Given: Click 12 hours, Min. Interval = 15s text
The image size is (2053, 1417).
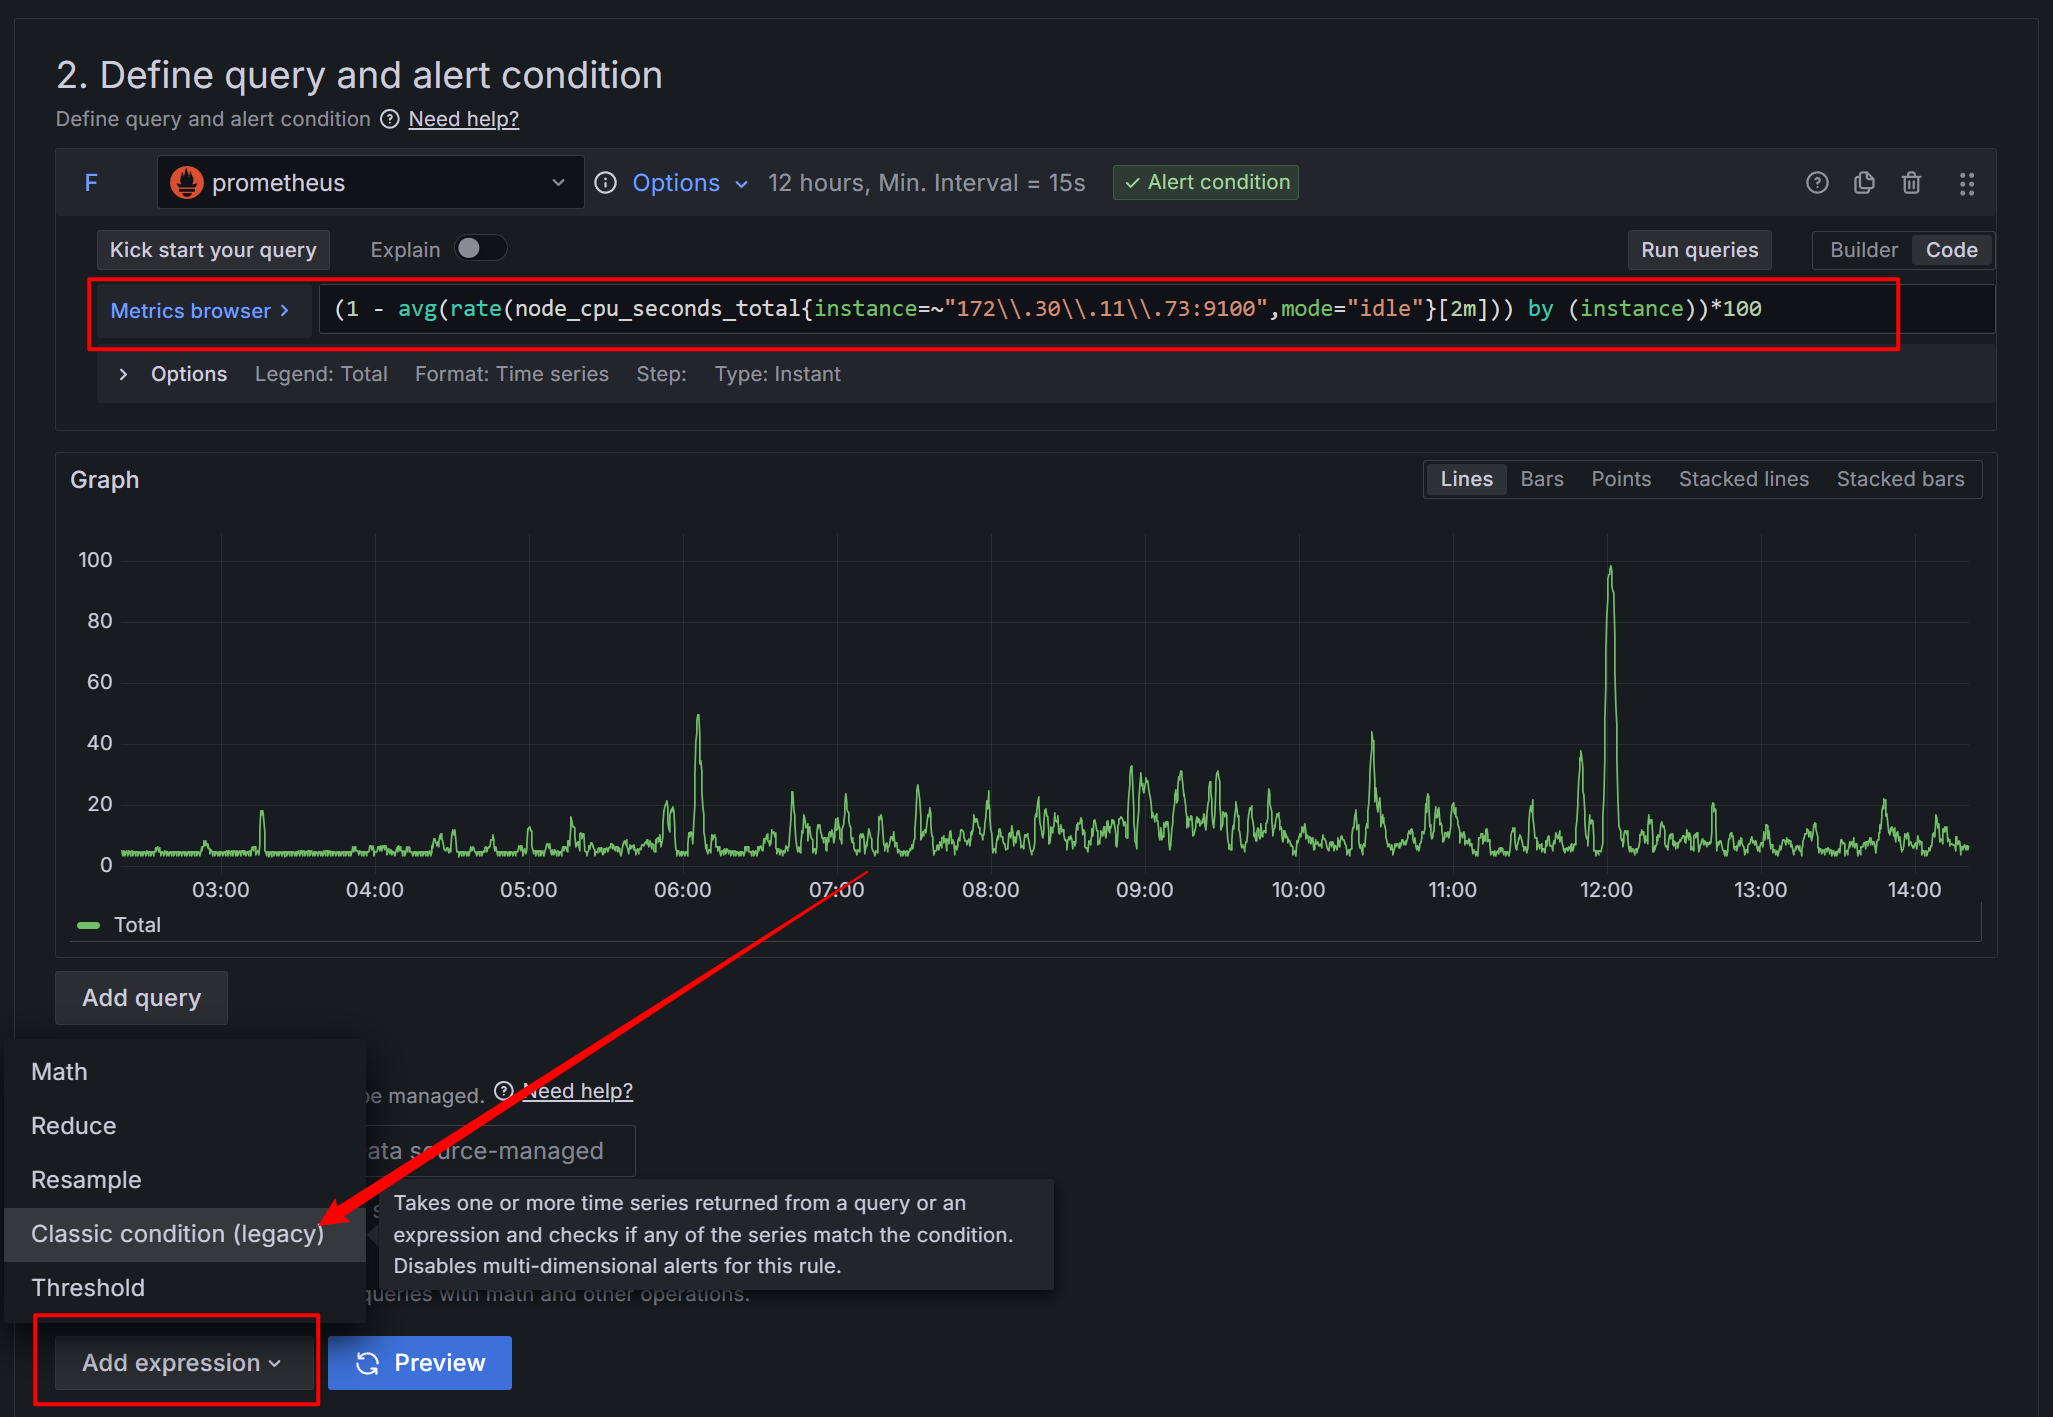Looking at the screenshot, I should [926, 183].
